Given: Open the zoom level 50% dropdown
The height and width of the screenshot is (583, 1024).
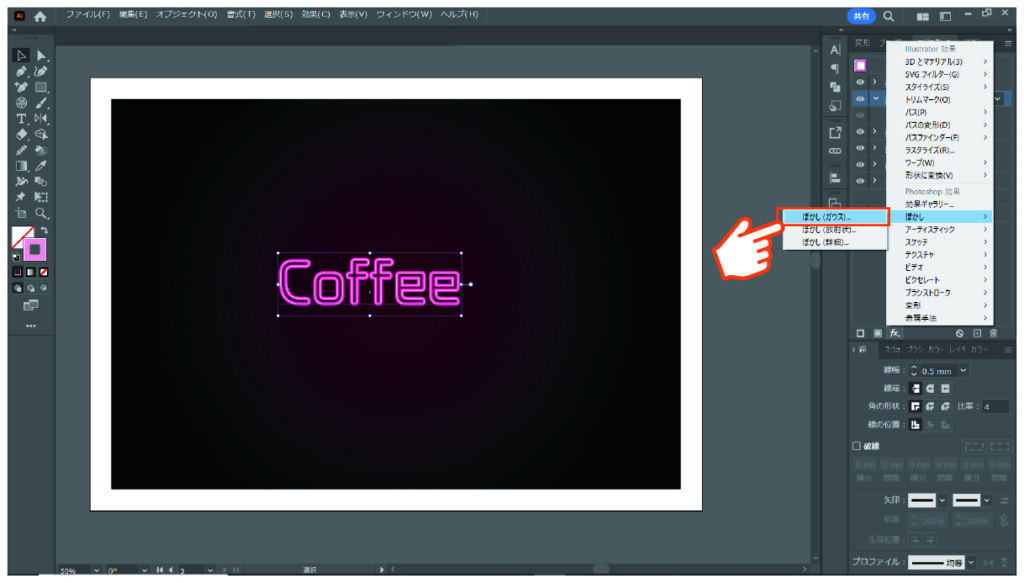Looking at the screenshot, I should [96, 571].
